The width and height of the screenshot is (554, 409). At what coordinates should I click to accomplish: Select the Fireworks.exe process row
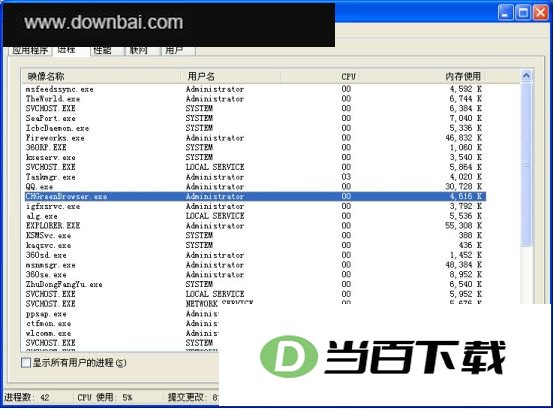pos(255,138)
